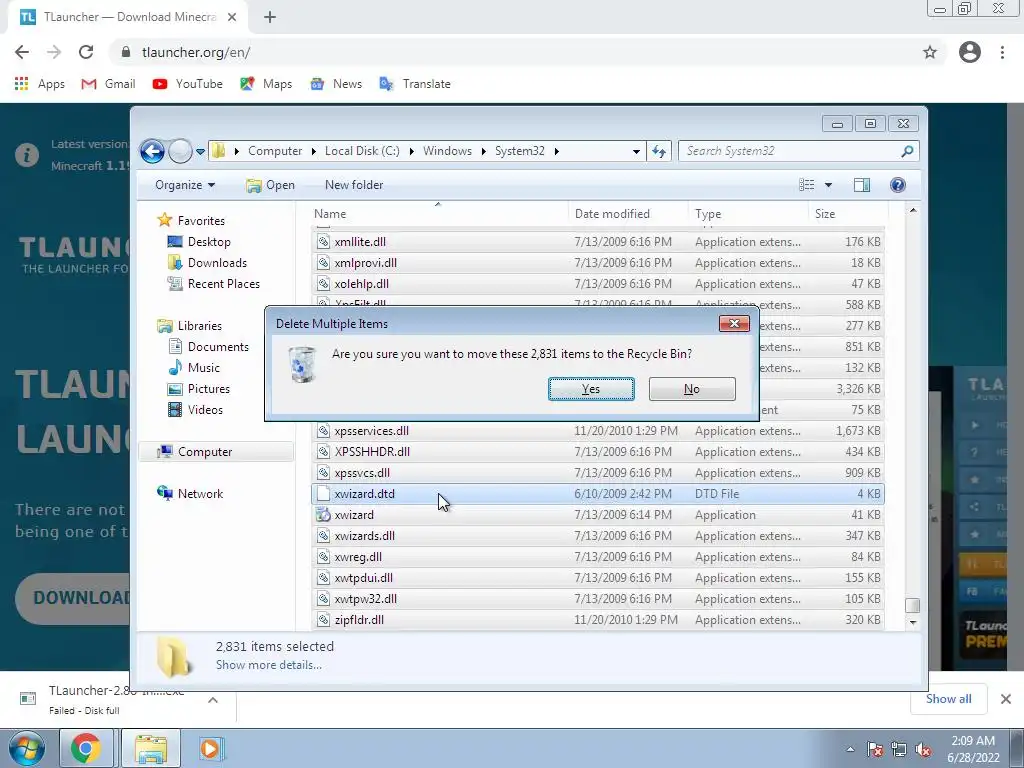Select Network in navigation pane
This screenshot has height=768, width=1024.
click(191, 494)
